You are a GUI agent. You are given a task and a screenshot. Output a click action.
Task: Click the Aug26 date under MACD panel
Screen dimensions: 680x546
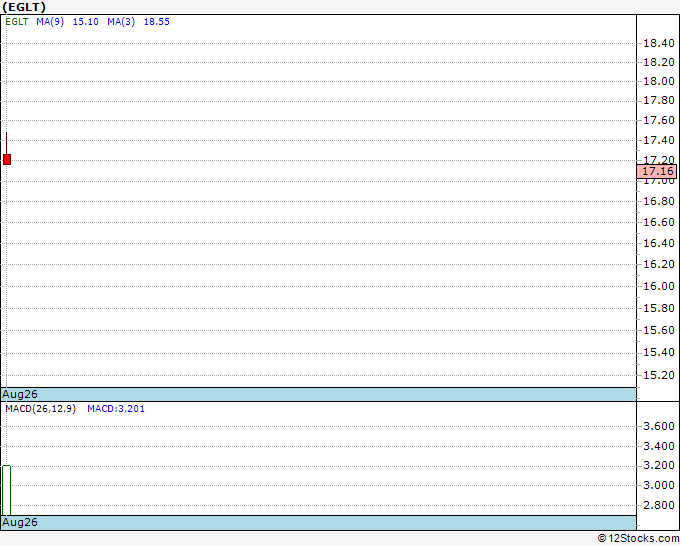(20, 522)
